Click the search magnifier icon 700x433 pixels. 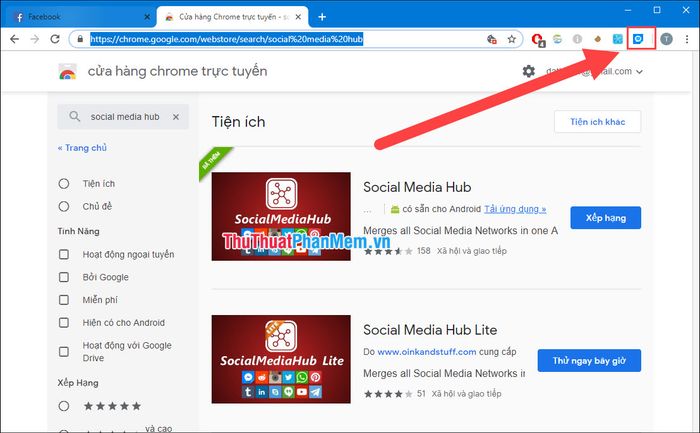point(75,117)
